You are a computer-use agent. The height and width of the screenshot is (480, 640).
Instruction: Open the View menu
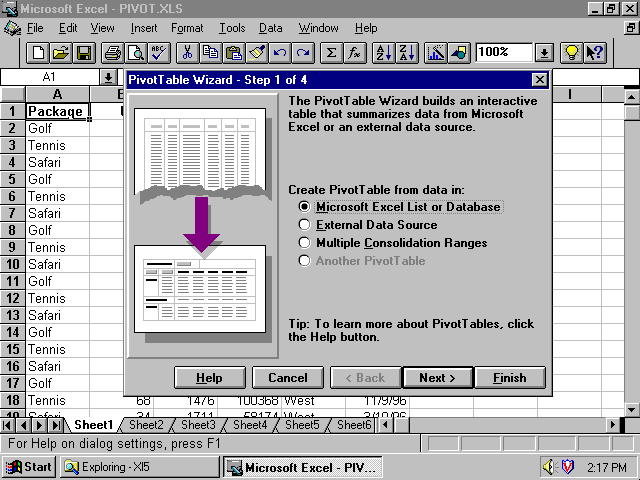pyautogui.click(x=102, y=28)
